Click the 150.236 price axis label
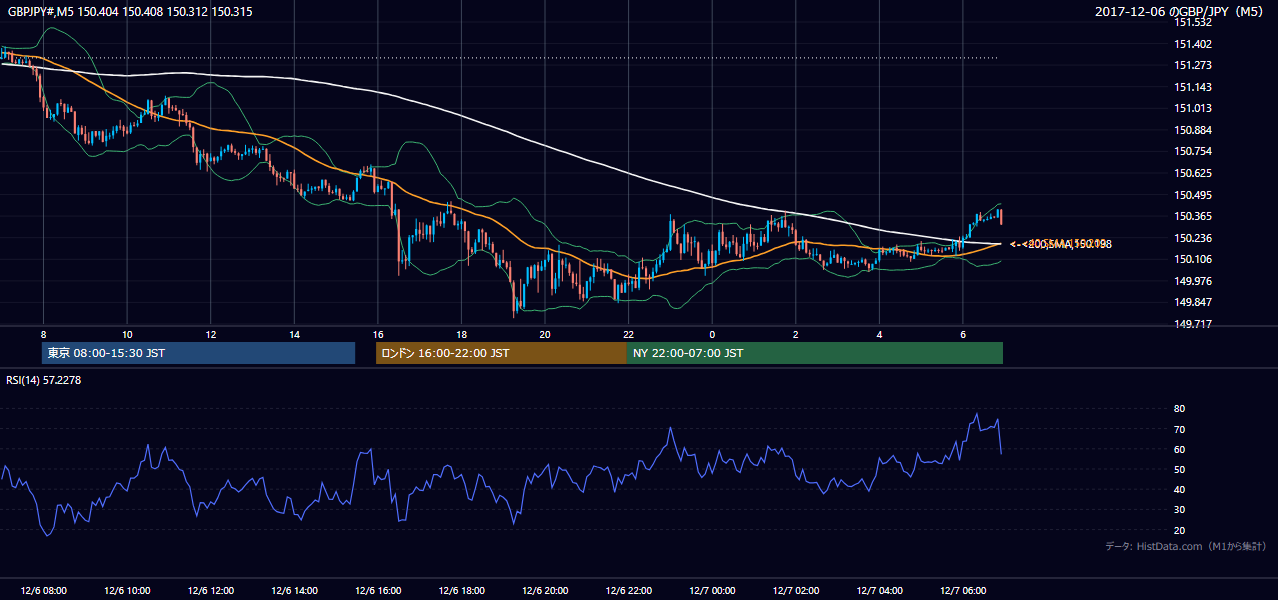1278x600 pixels. tap(1192, 239)
